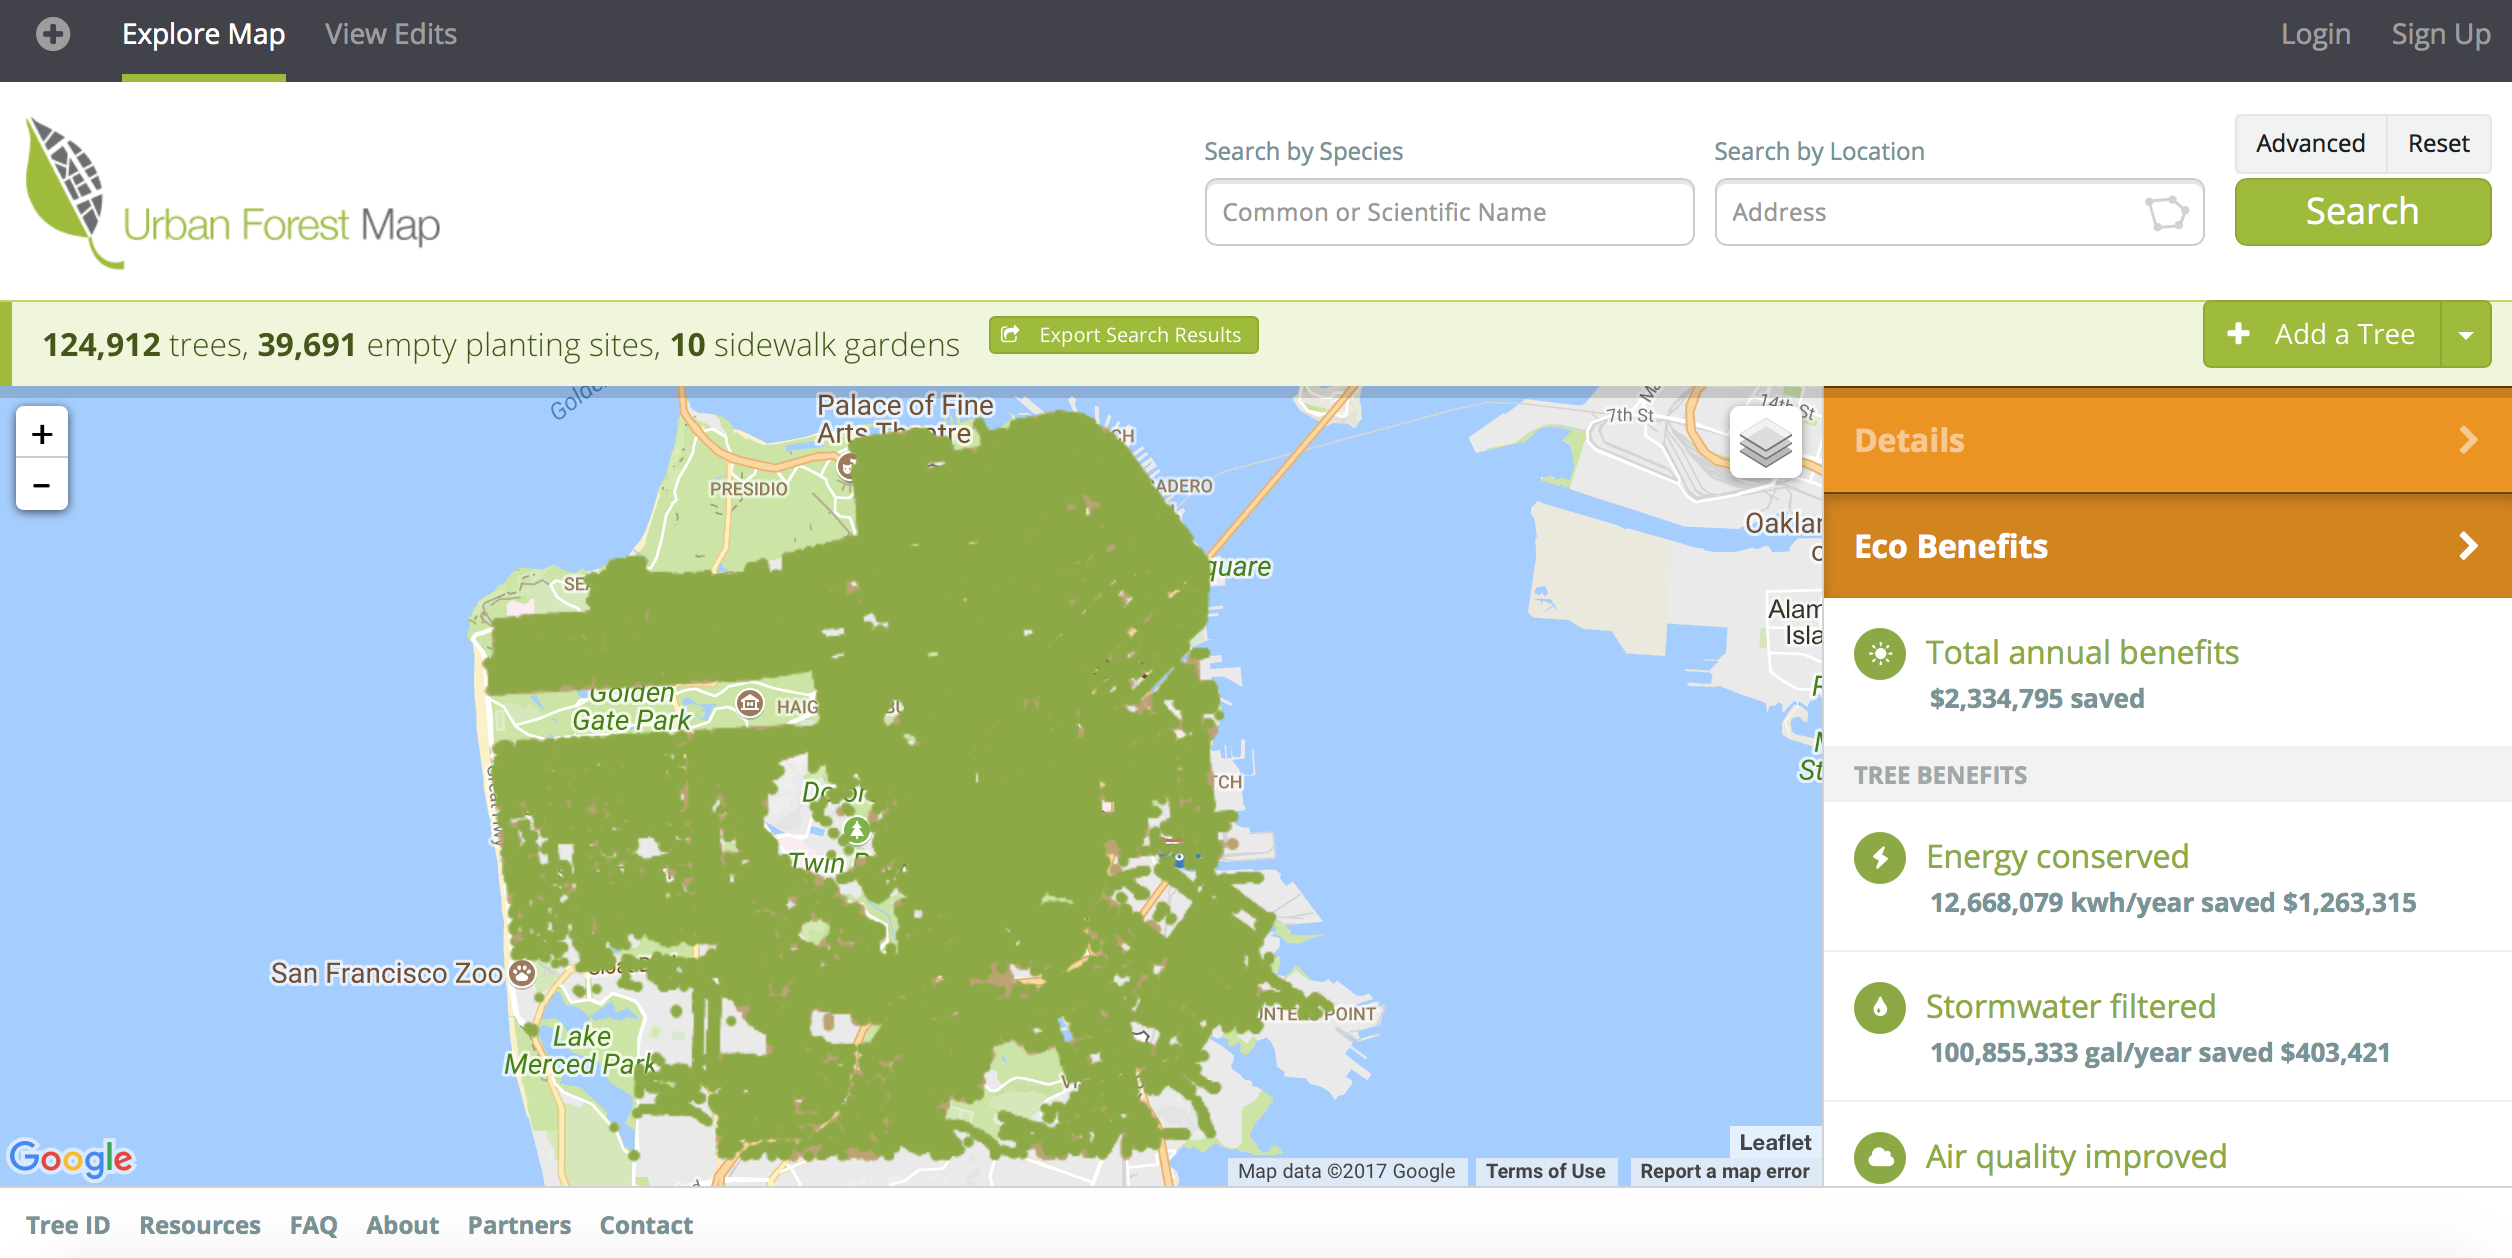Click Export Search Results button
Viewport: 2512px width, 1258px height.
1123,335
